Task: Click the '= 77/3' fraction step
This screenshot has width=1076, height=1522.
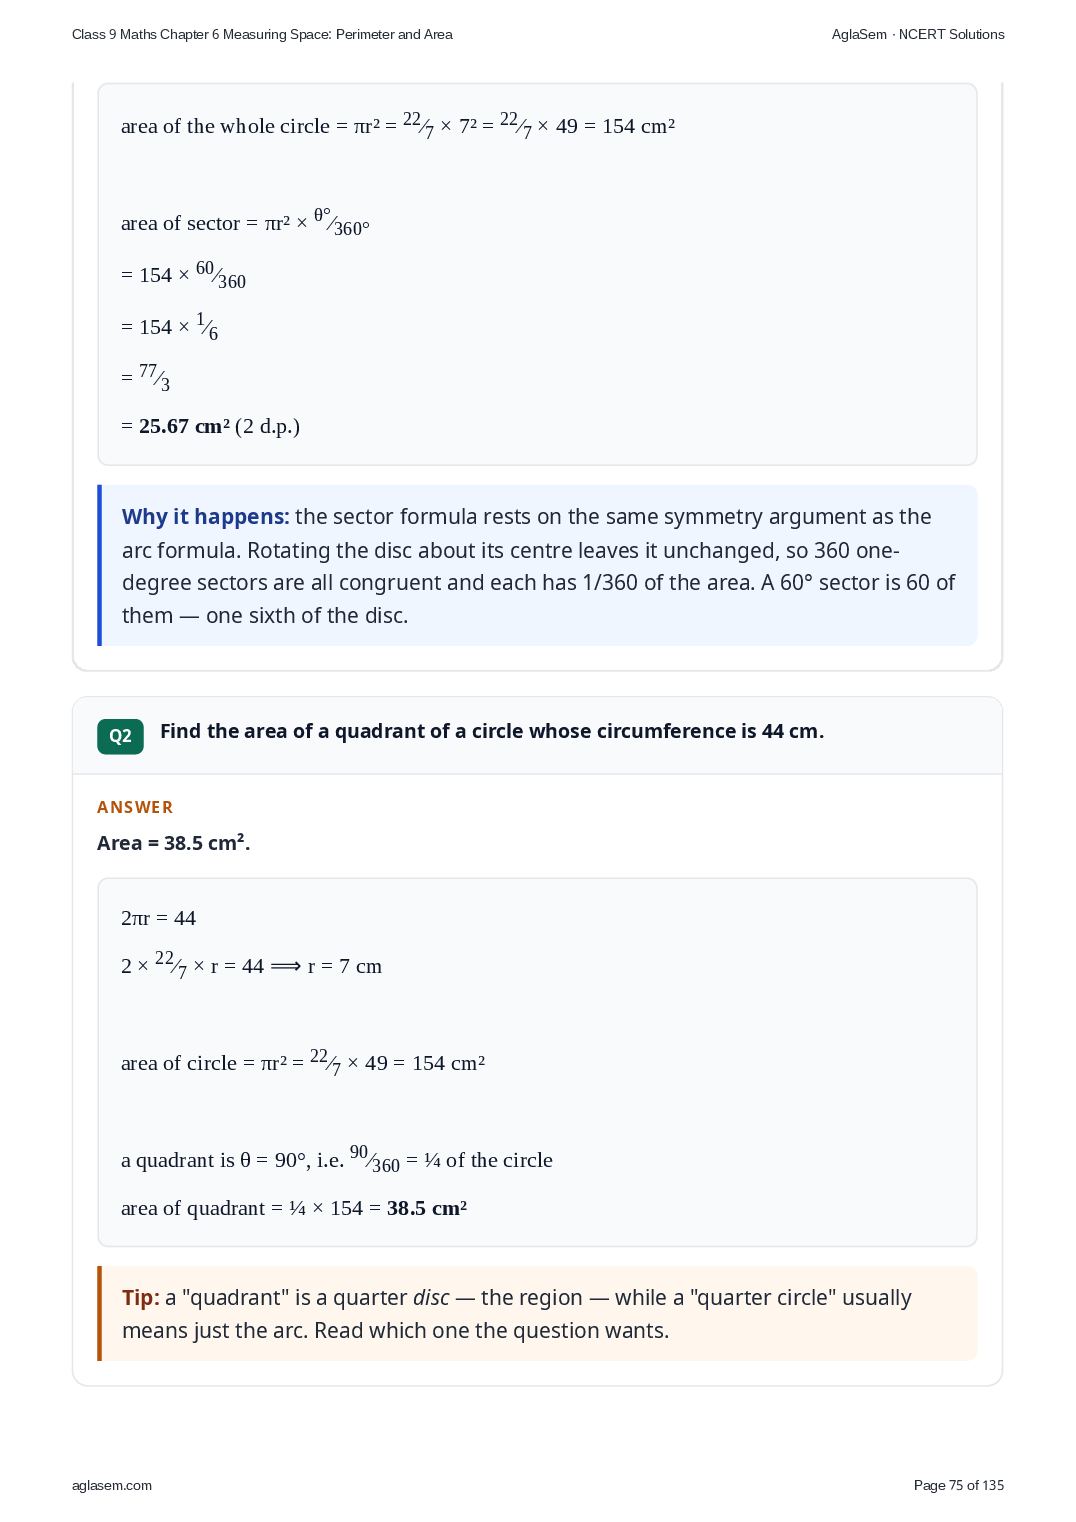Action: point(145,378)
